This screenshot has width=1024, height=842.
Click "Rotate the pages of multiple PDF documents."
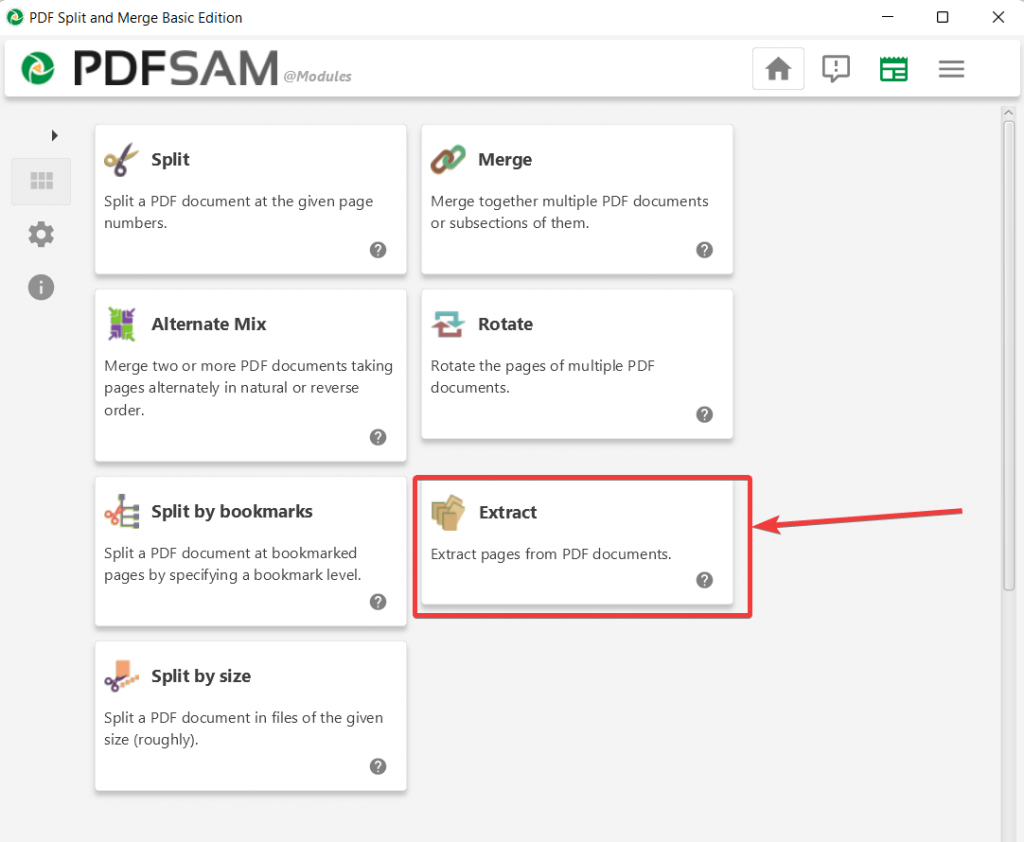(x=542, y=376)
